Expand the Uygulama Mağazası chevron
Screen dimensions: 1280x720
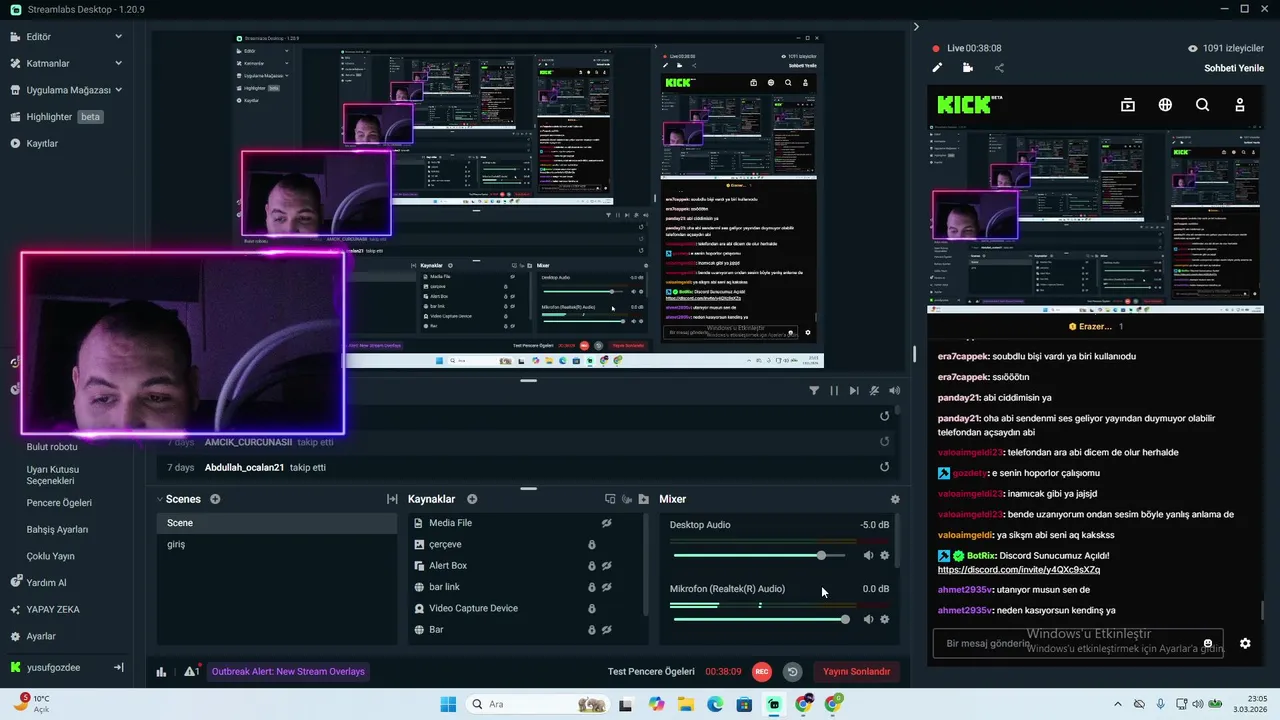click(x=119, y=89)
